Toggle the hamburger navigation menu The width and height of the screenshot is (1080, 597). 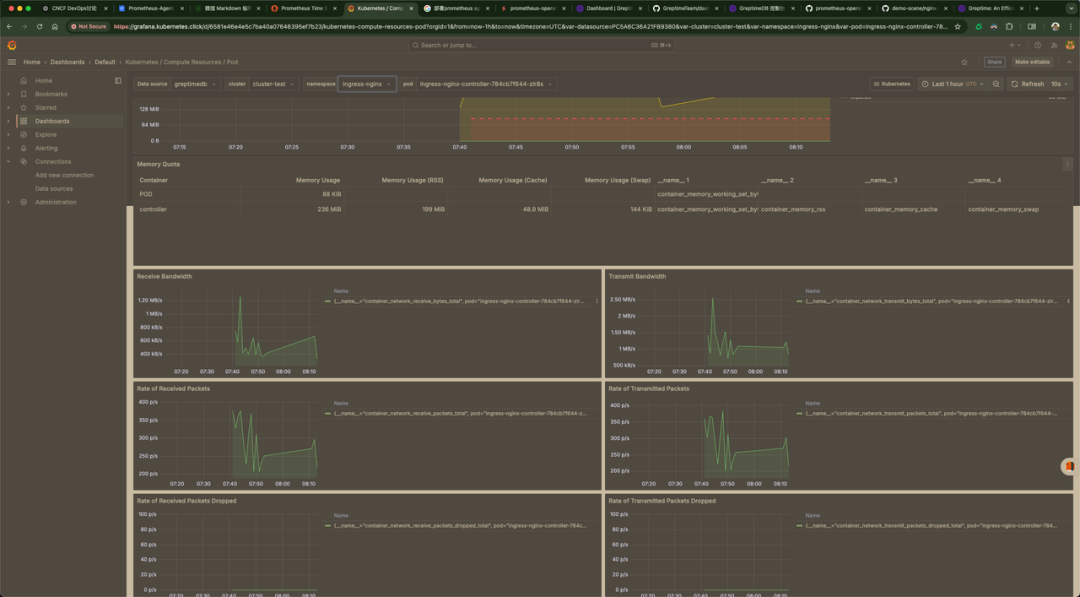[12, 62]
